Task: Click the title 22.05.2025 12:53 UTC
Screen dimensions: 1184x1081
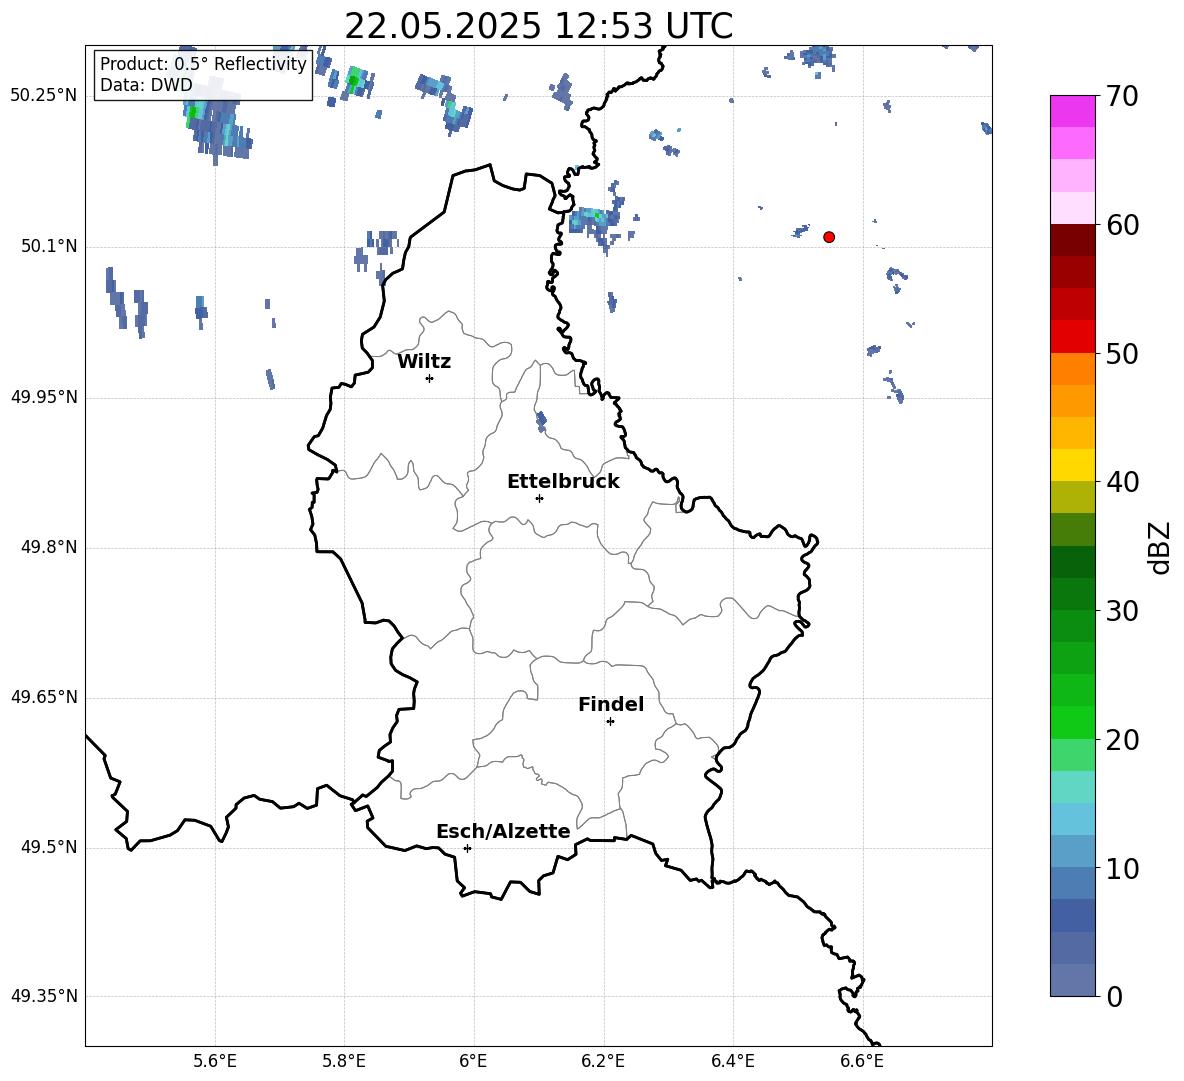Action: point(538,26)
